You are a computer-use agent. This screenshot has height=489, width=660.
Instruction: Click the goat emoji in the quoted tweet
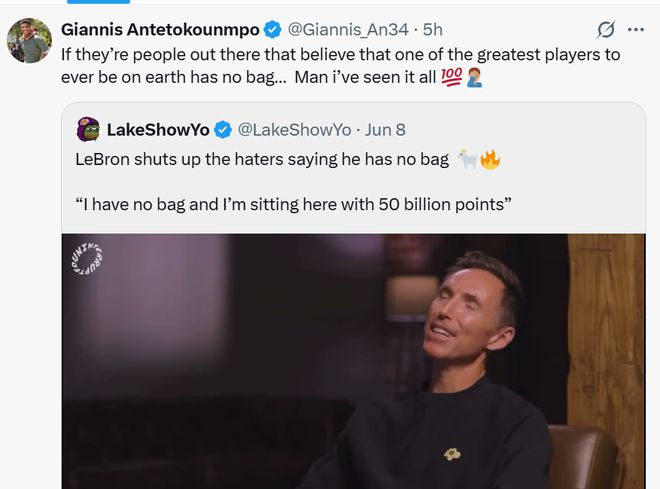(x=467, y=158)
